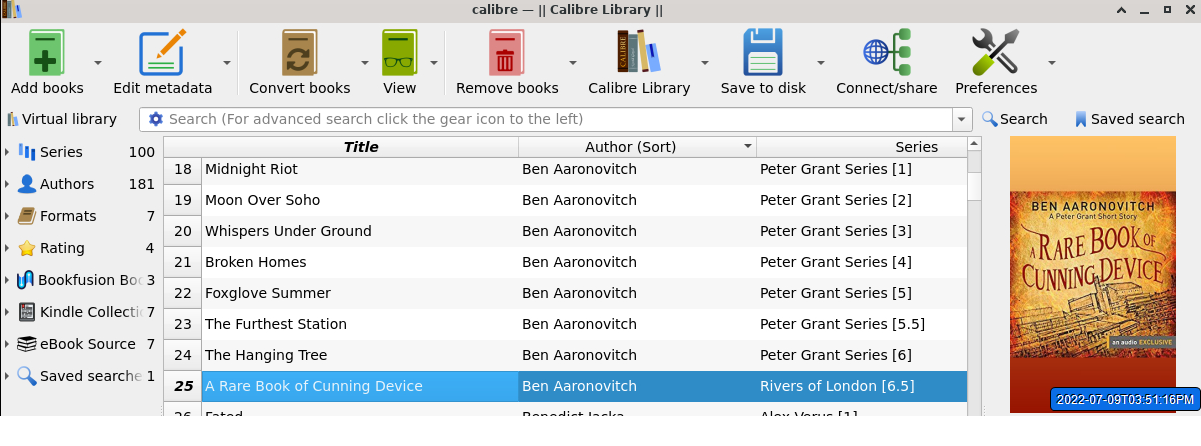Open the Virtual library button

pos(62,119)
